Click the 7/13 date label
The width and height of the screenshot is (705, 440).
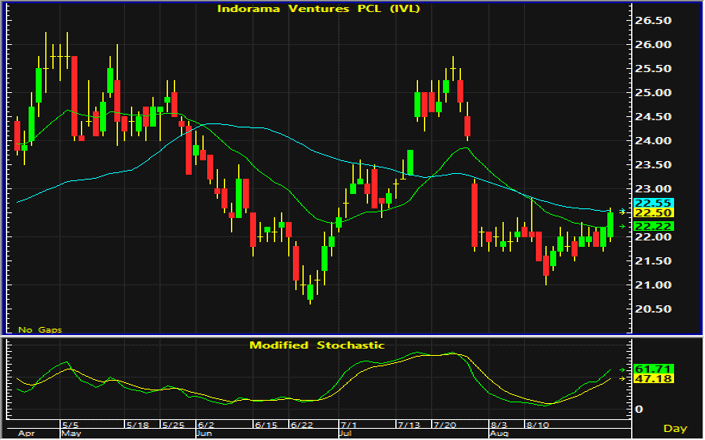pos(408,425)
